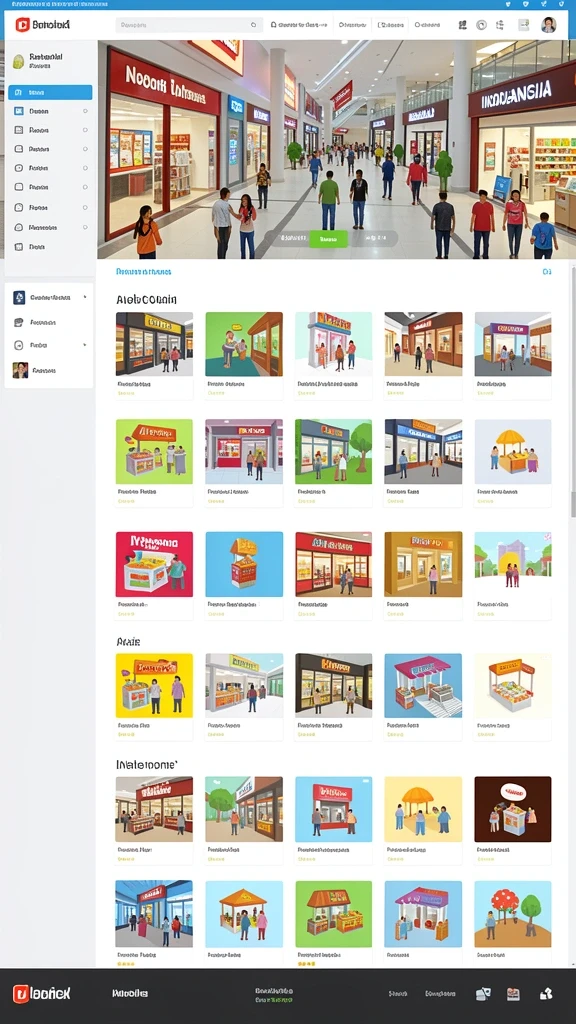Image resolution: width=576 pixels, height=1024 pixels.
Task: Open yellow tile with orange umbrella stall
Action: tap(423, 809)
